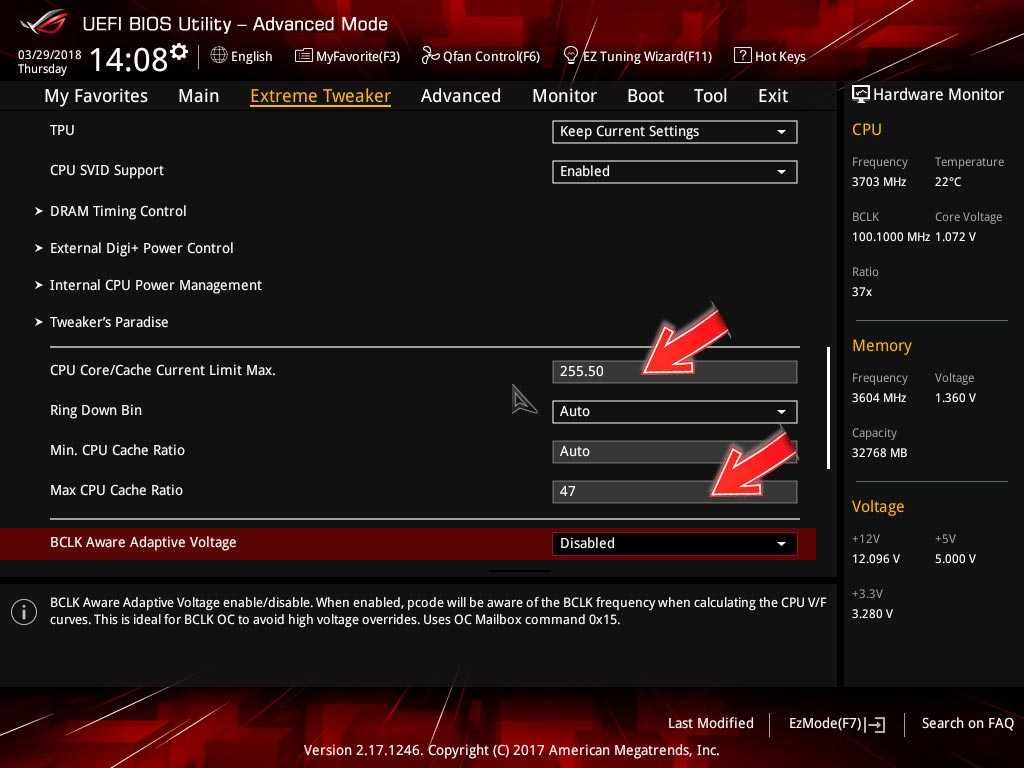Click Core Voltage value 1.072 V
The width and height of the screenshot is (1024, 768).
[x=955, y=236]
